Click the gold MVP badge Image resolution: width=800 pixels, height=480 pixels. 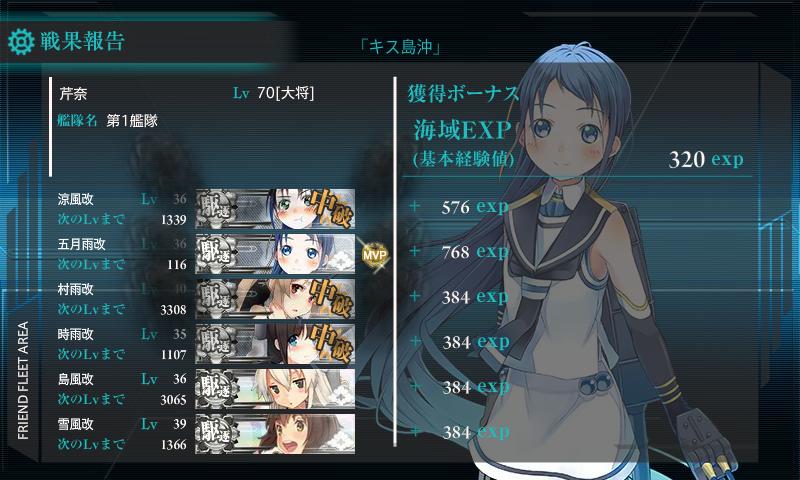click(375, 254)
